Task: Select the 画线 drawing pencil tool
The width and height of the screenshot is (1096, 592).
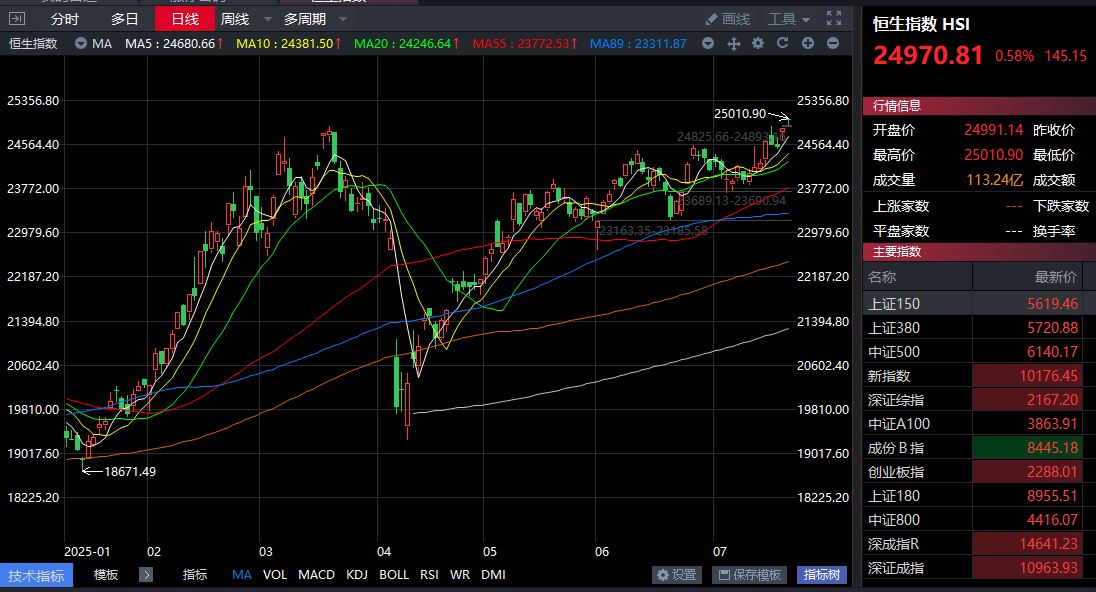Action: (x=727, y=19)
